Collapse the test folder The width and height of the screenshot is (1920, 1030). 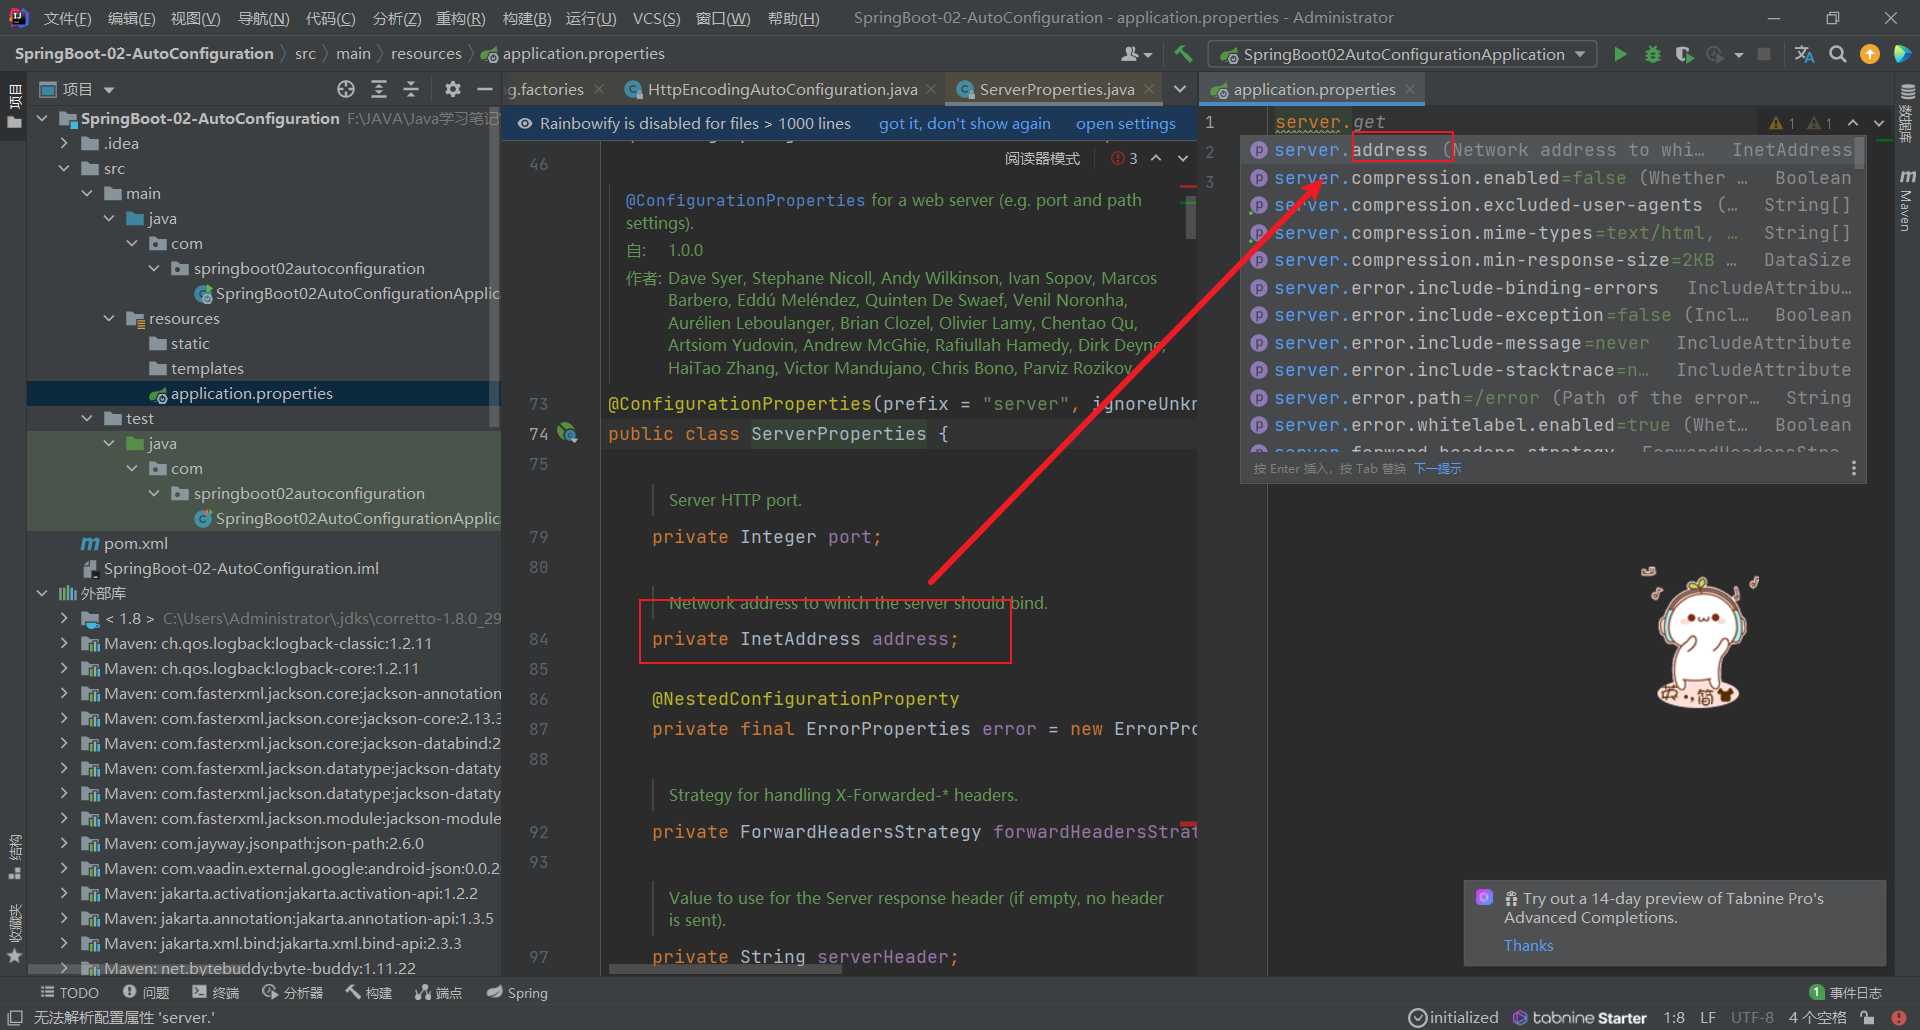(x=87, y=418)
